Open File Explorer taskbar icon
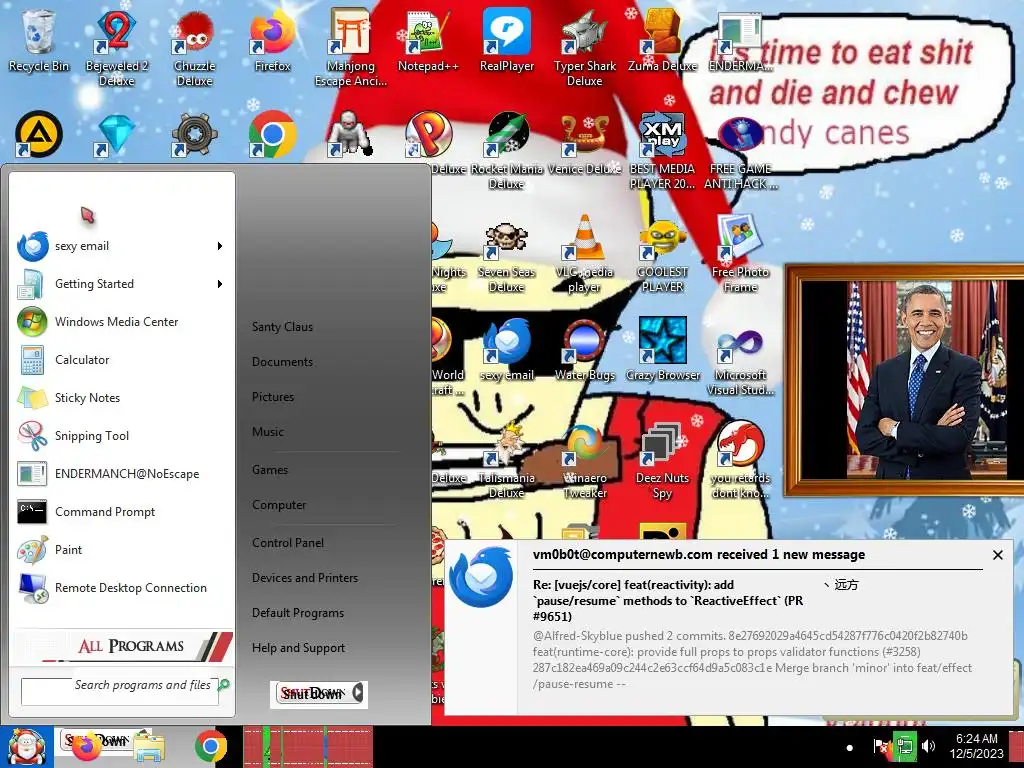This screenshot has height=768, width=1024. click(149, 748)
